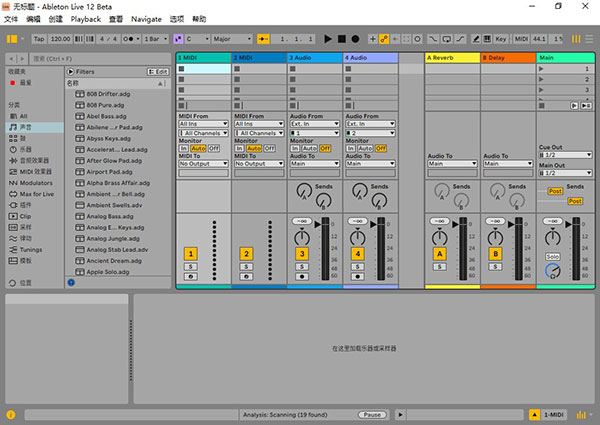
Task: Switch to Arrangement view lines icon
Action: (589, 39)
